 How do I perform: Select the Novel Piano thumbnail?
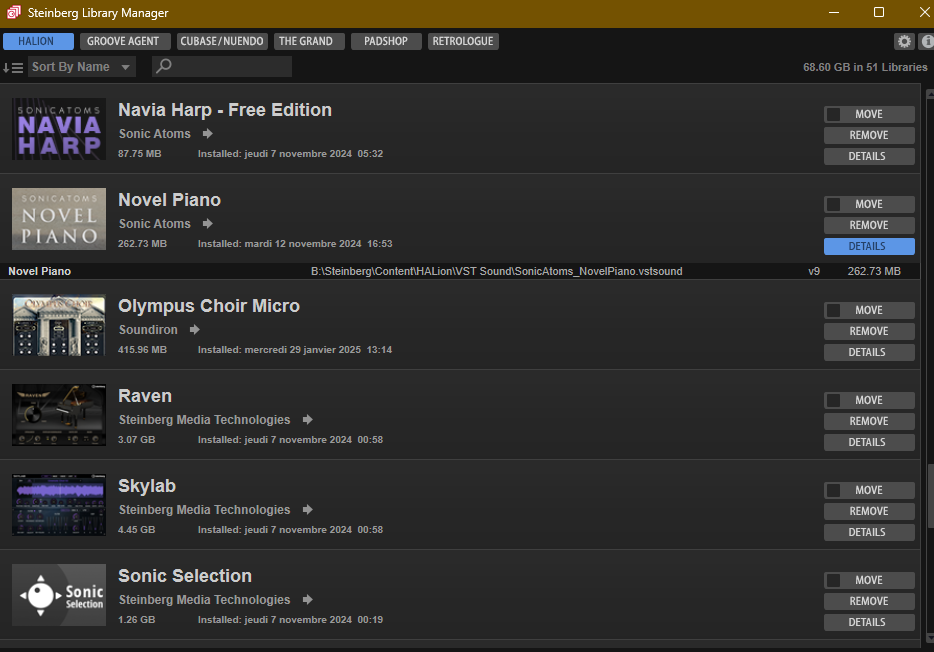click(x=59, y=219)
